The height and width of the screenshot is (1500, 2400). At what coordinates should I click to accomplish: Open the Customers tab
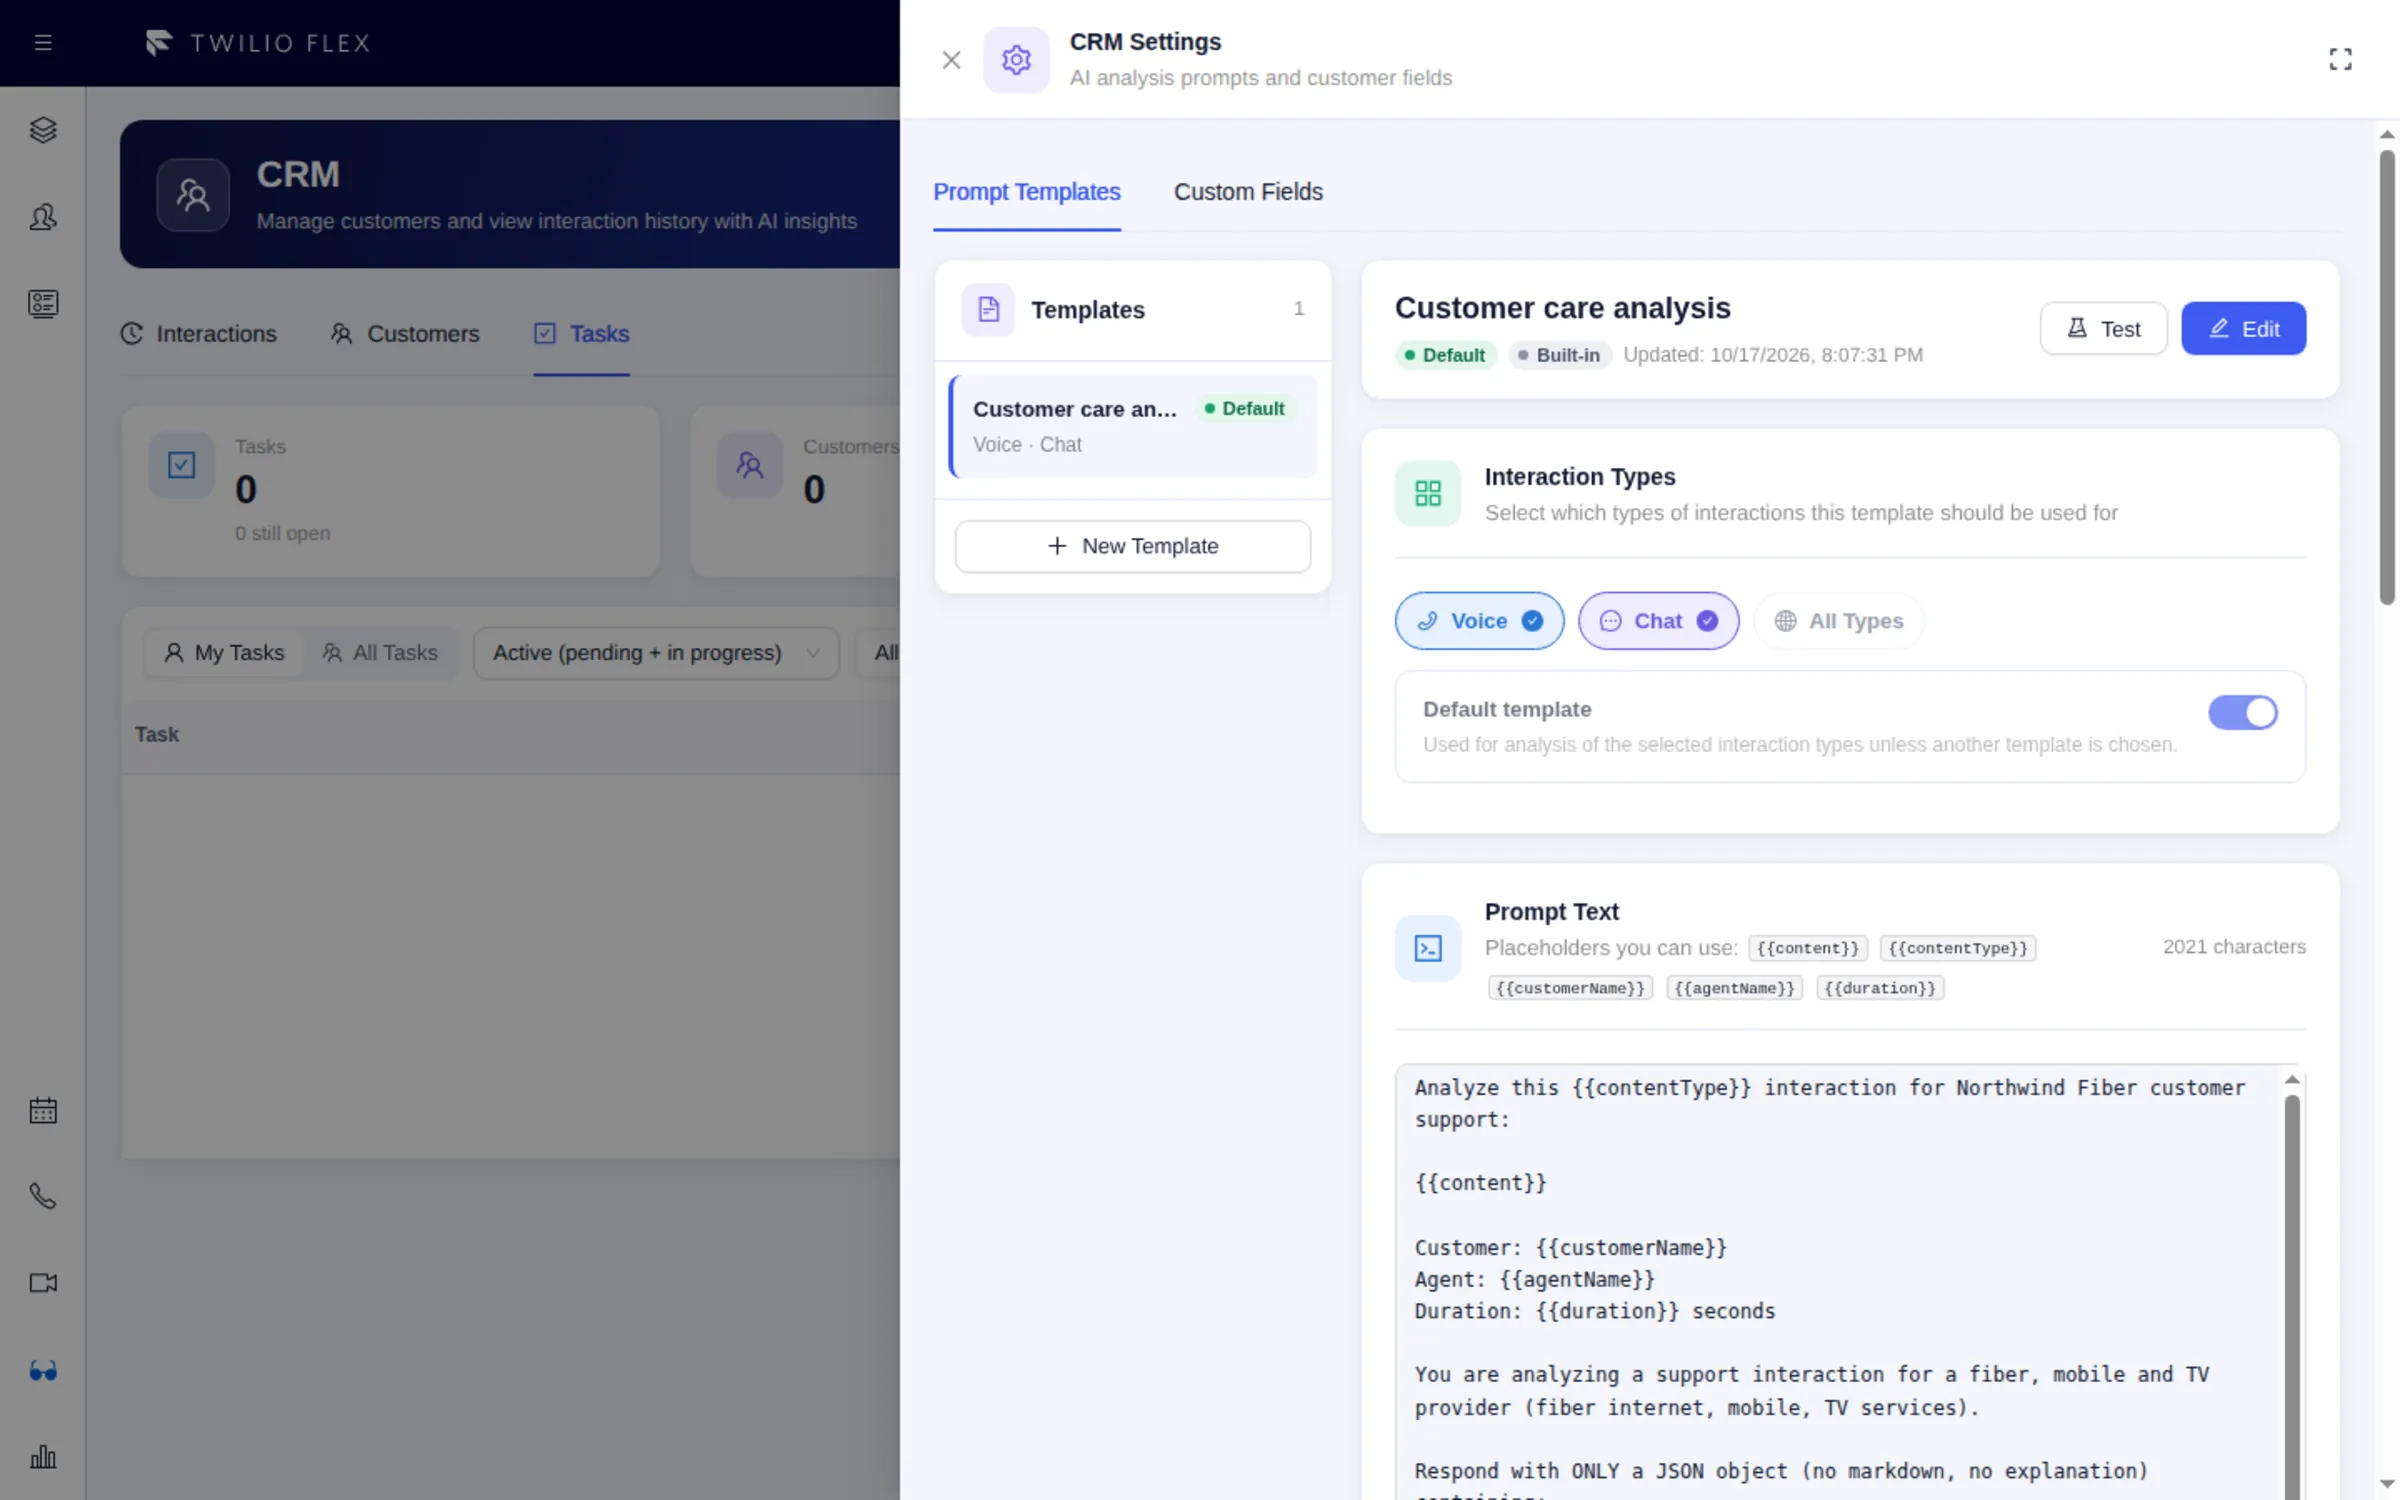405,334
